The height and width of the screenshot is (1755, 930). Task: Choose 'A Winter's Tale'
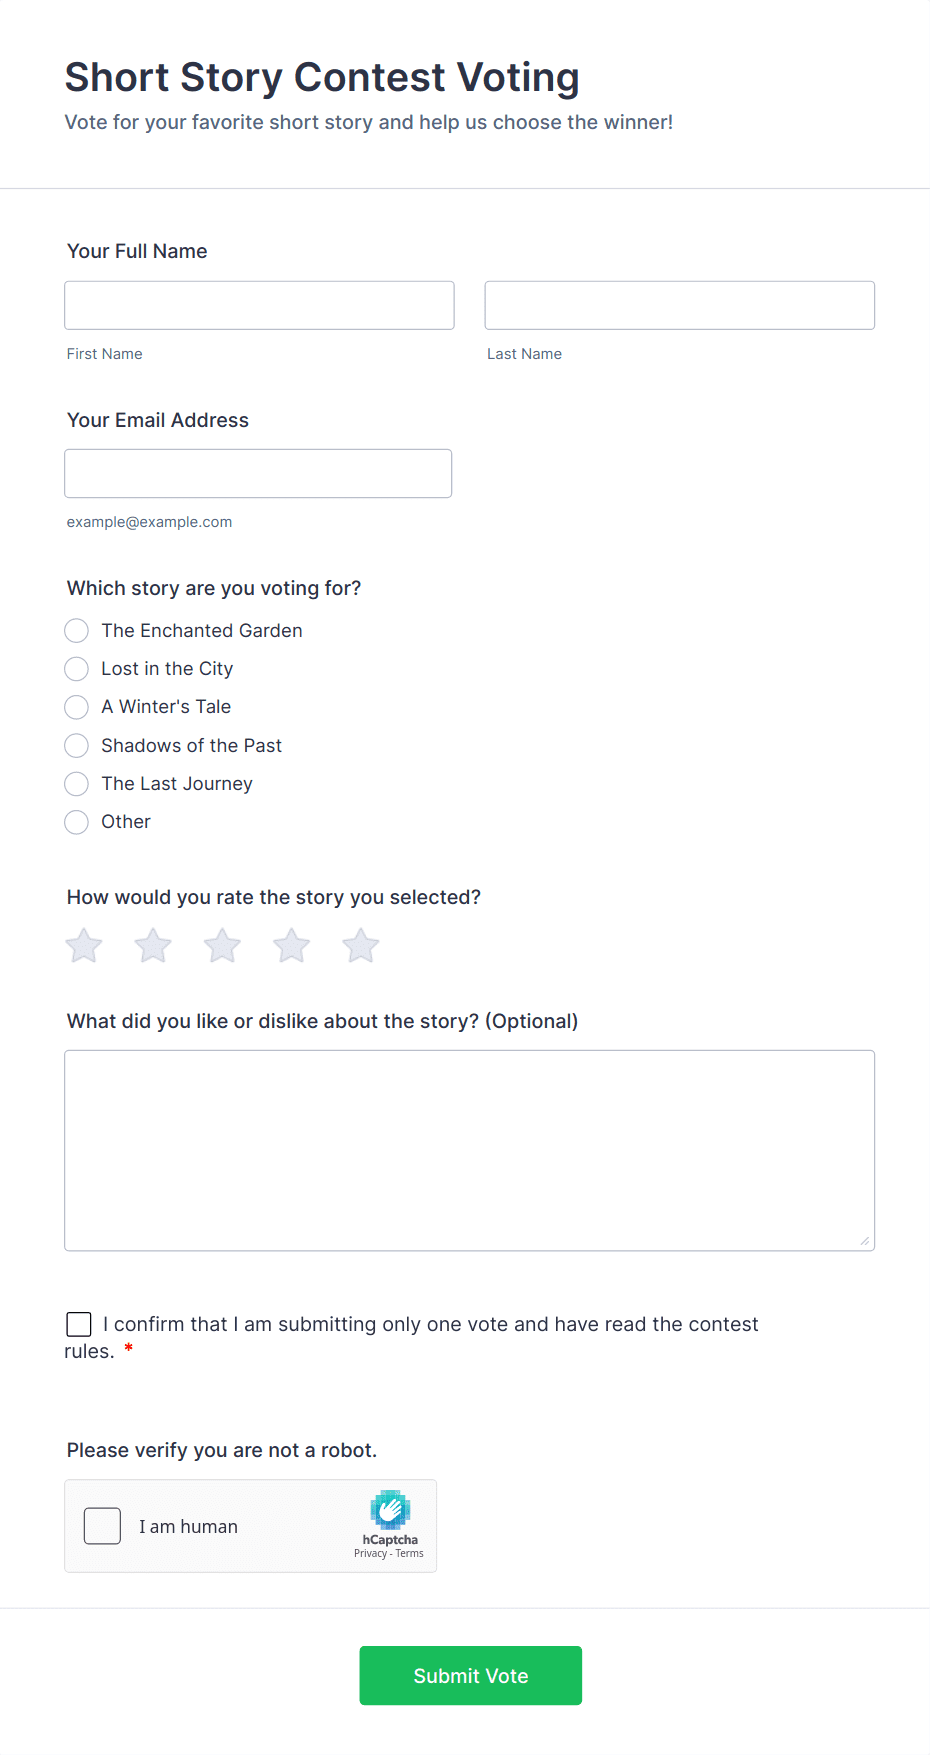(x=76, y=707)
